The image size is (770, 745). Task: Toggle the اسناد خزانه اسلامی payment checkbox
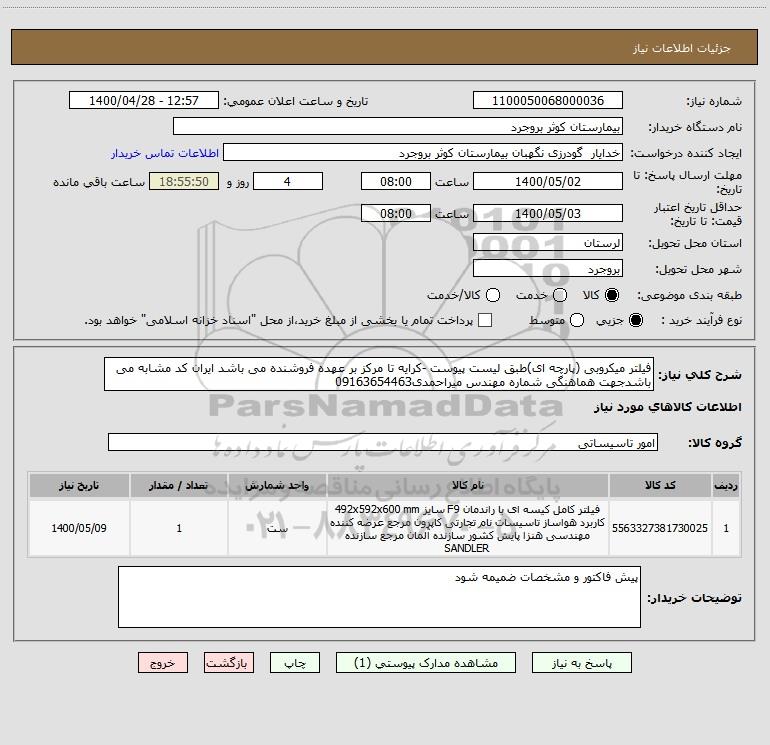click(485, 320)
